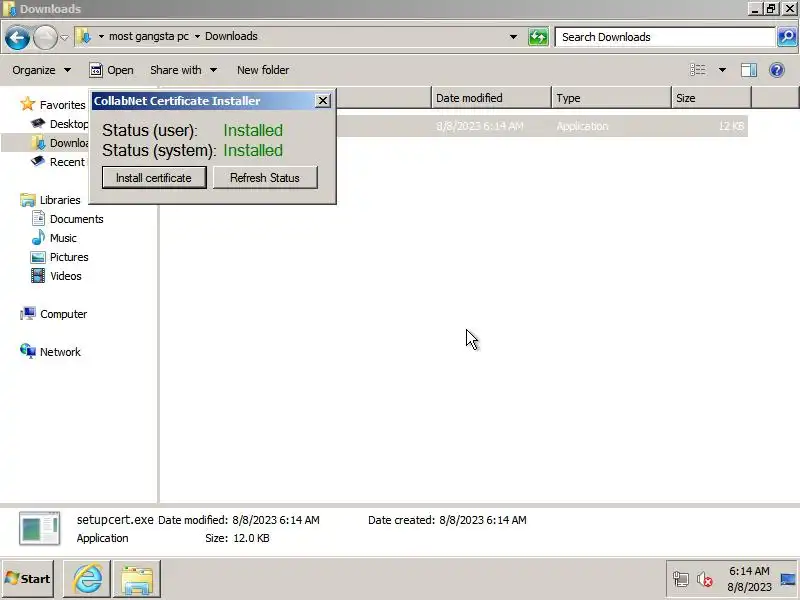The image size is (800, 600).
Task: Sort by Size column header
Action: (x=711, y=97)
